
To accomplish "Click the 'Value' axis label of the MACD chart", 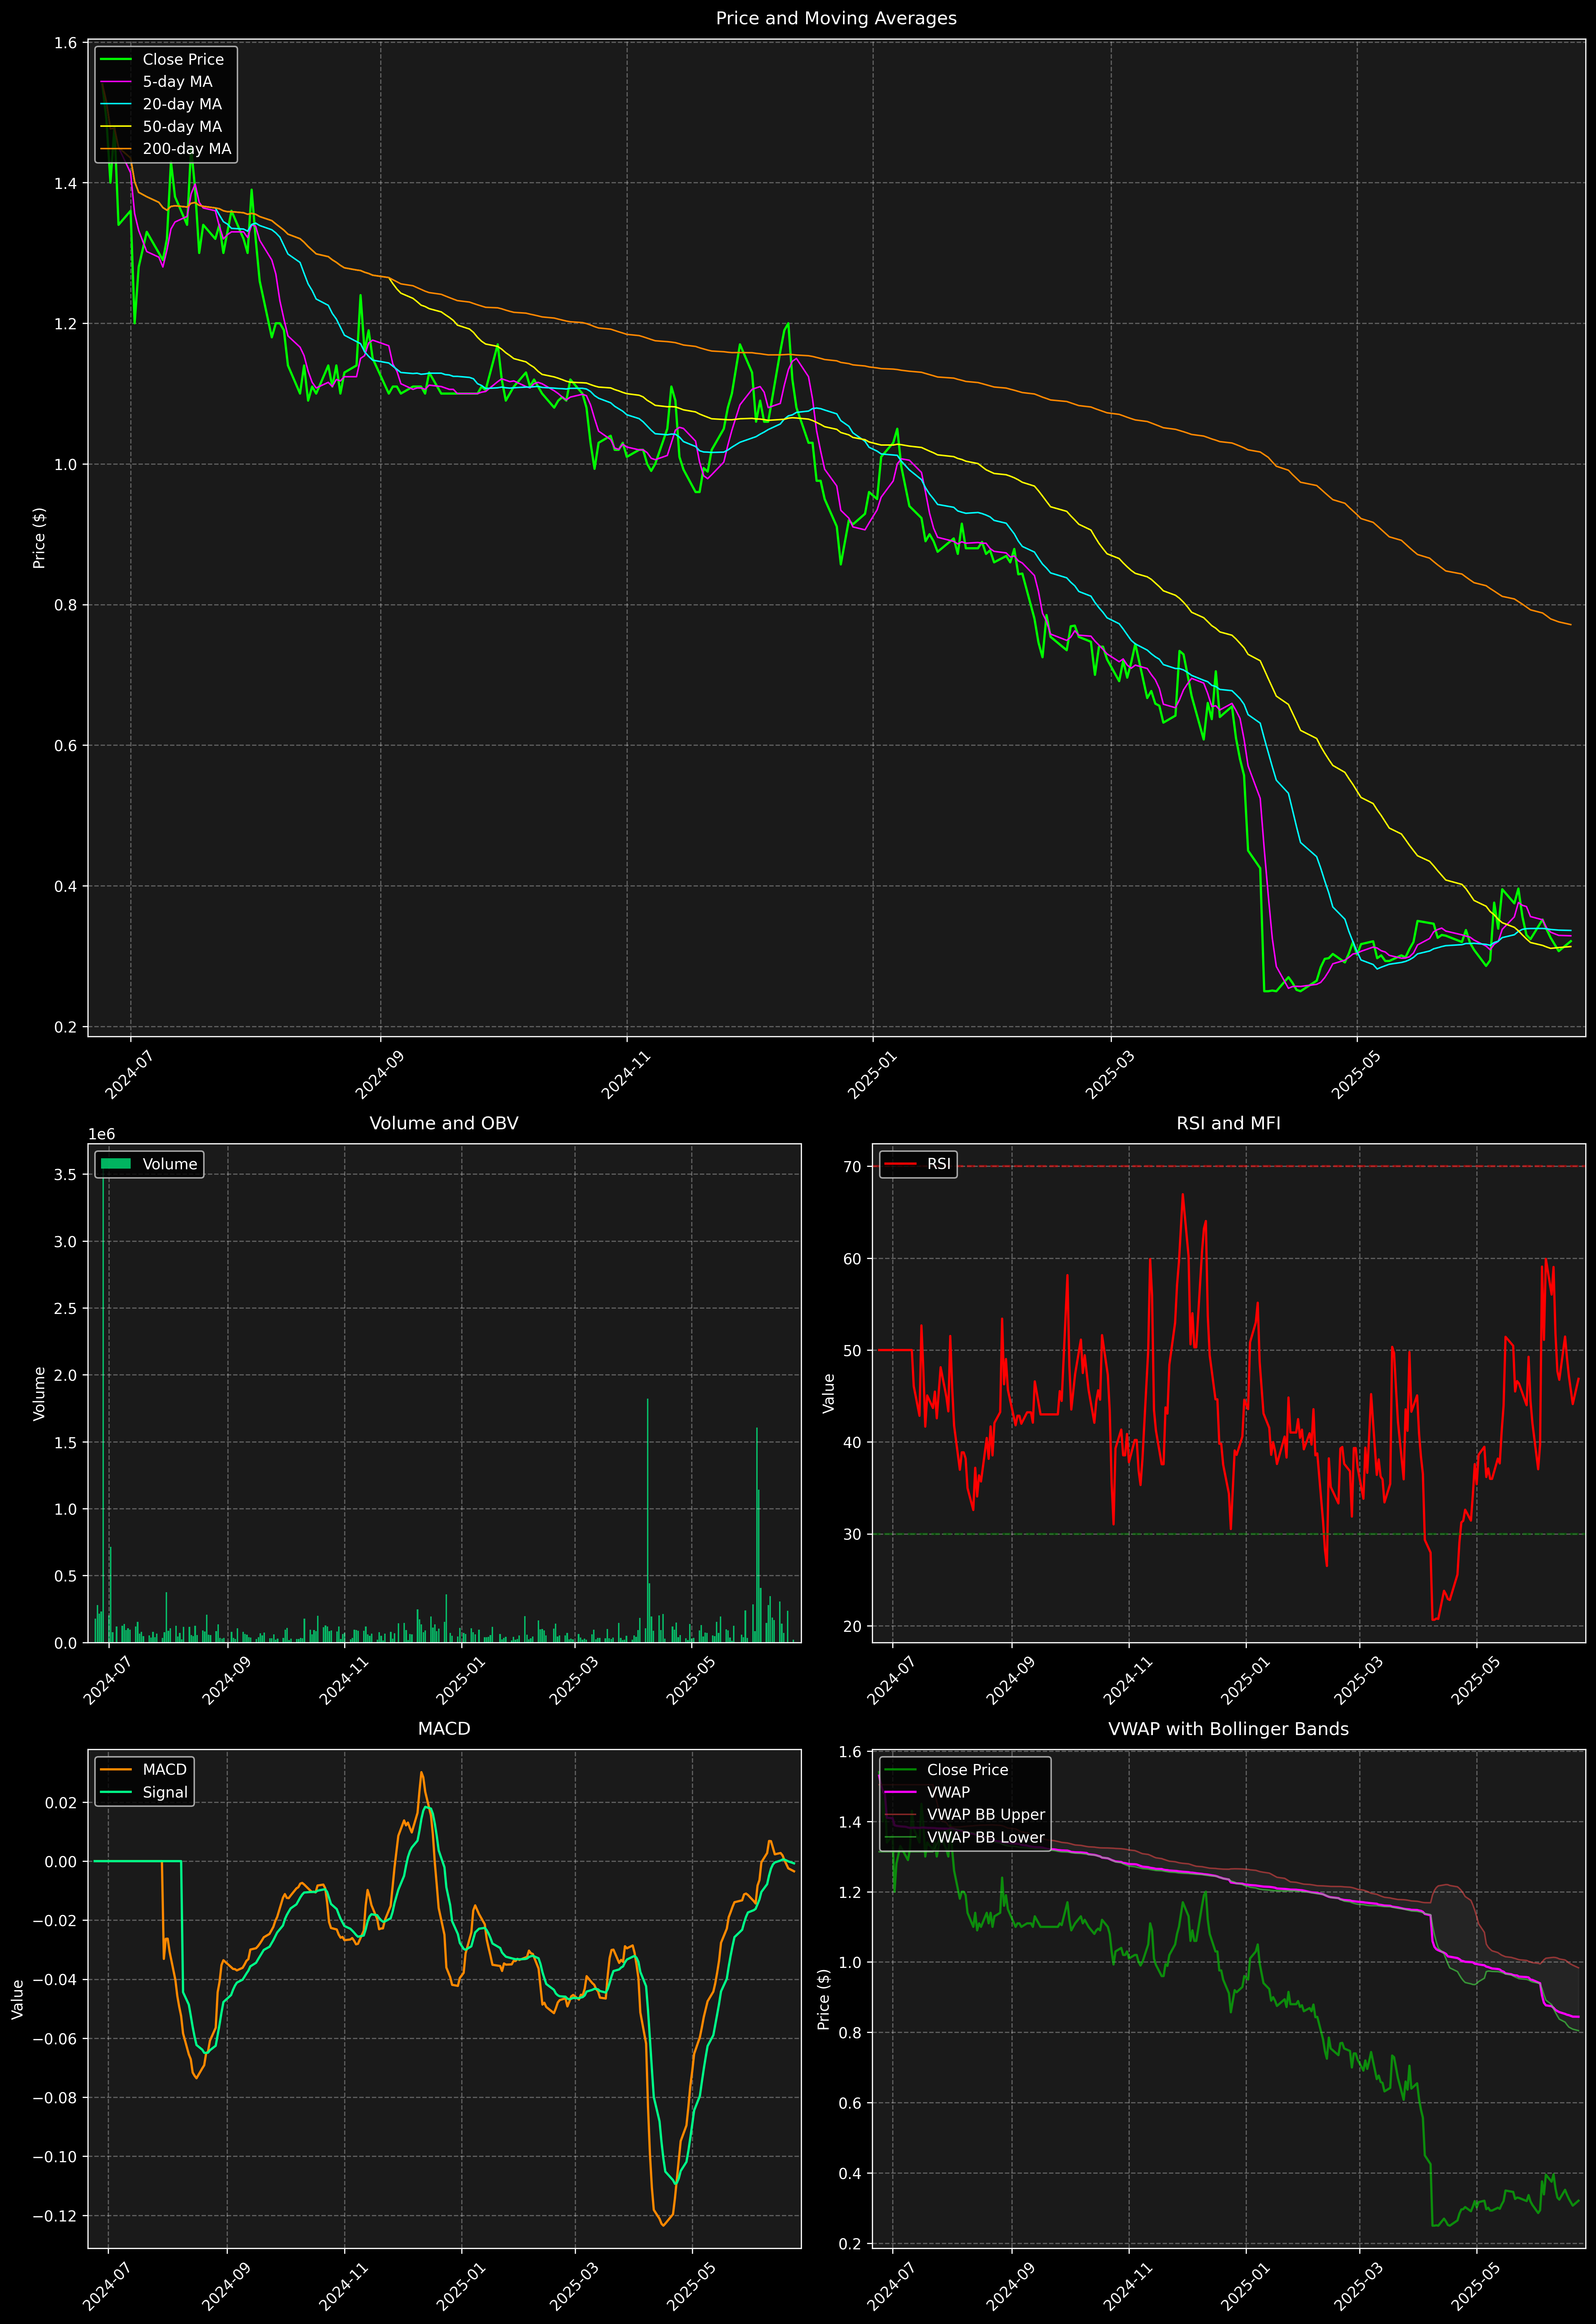I will pos(17,1999).
